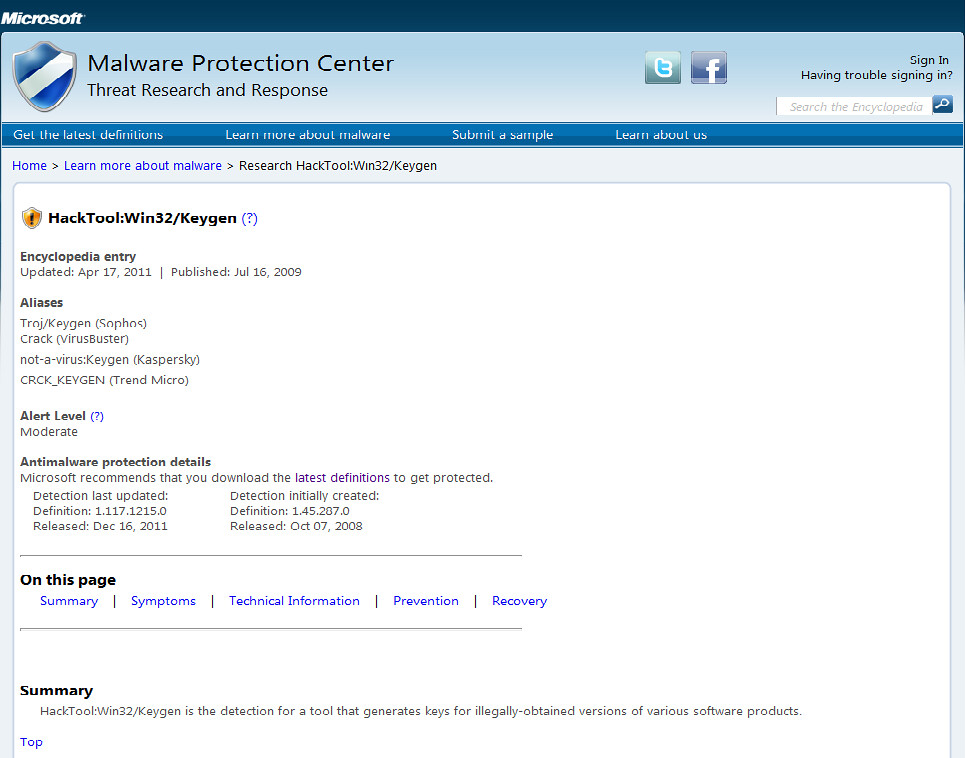
Task: Click Learn more about malware breadcrumb
Action: coord(143,166)
